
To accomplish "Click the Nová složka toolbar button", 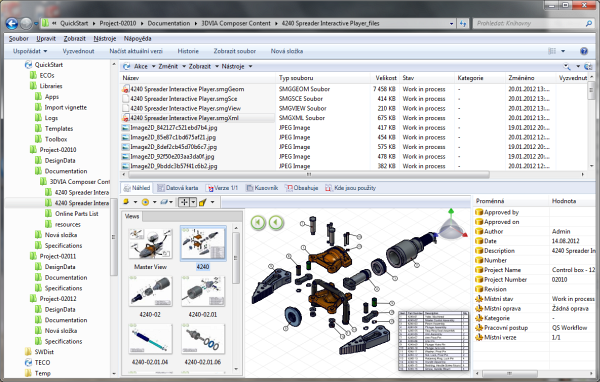I will (287, 51).
